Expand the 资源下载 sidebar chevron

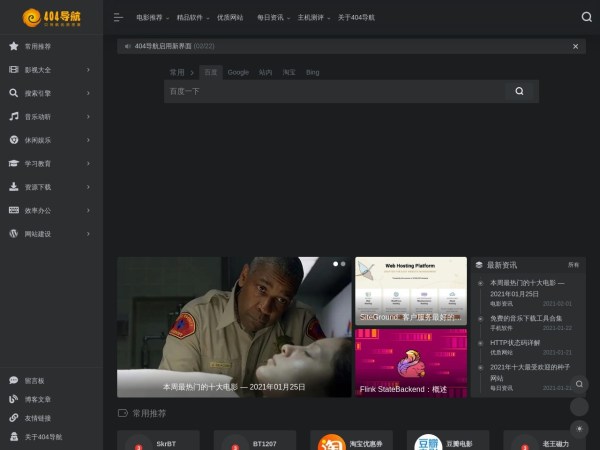click(88, 187)
